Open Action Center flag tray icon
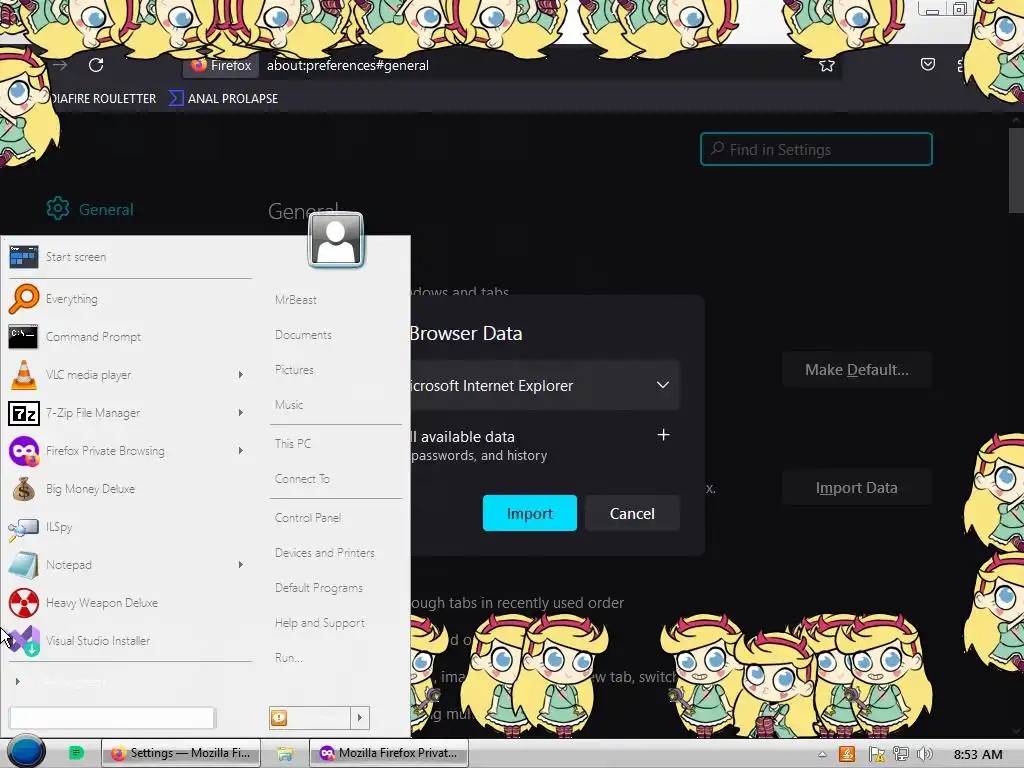The image size is (1024, 768). point(876,754)
